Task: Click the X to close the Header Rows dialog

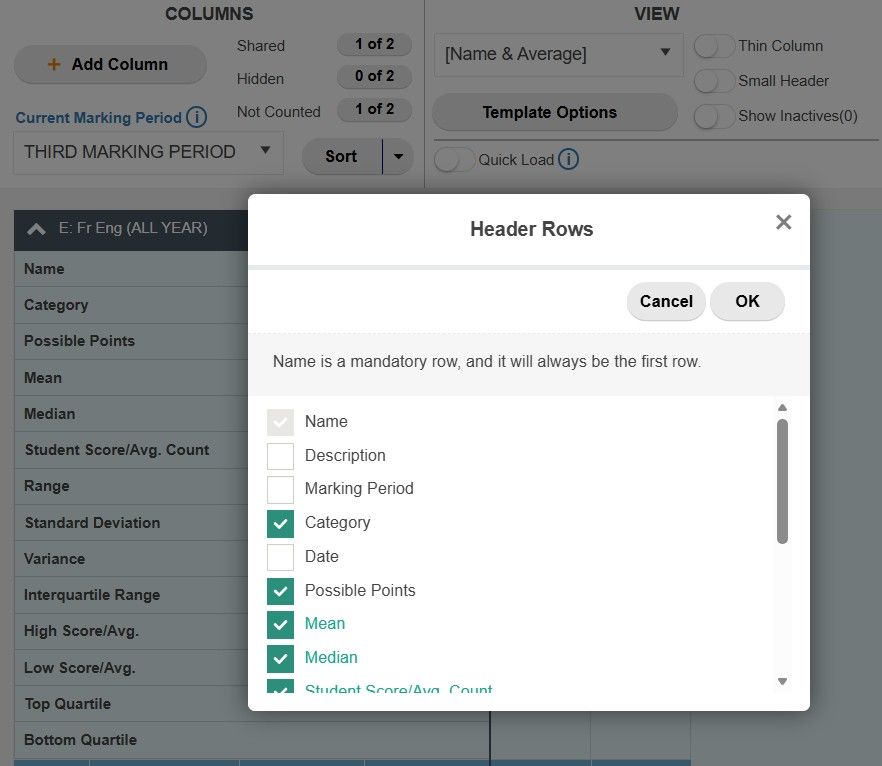Action: (784, 222)
